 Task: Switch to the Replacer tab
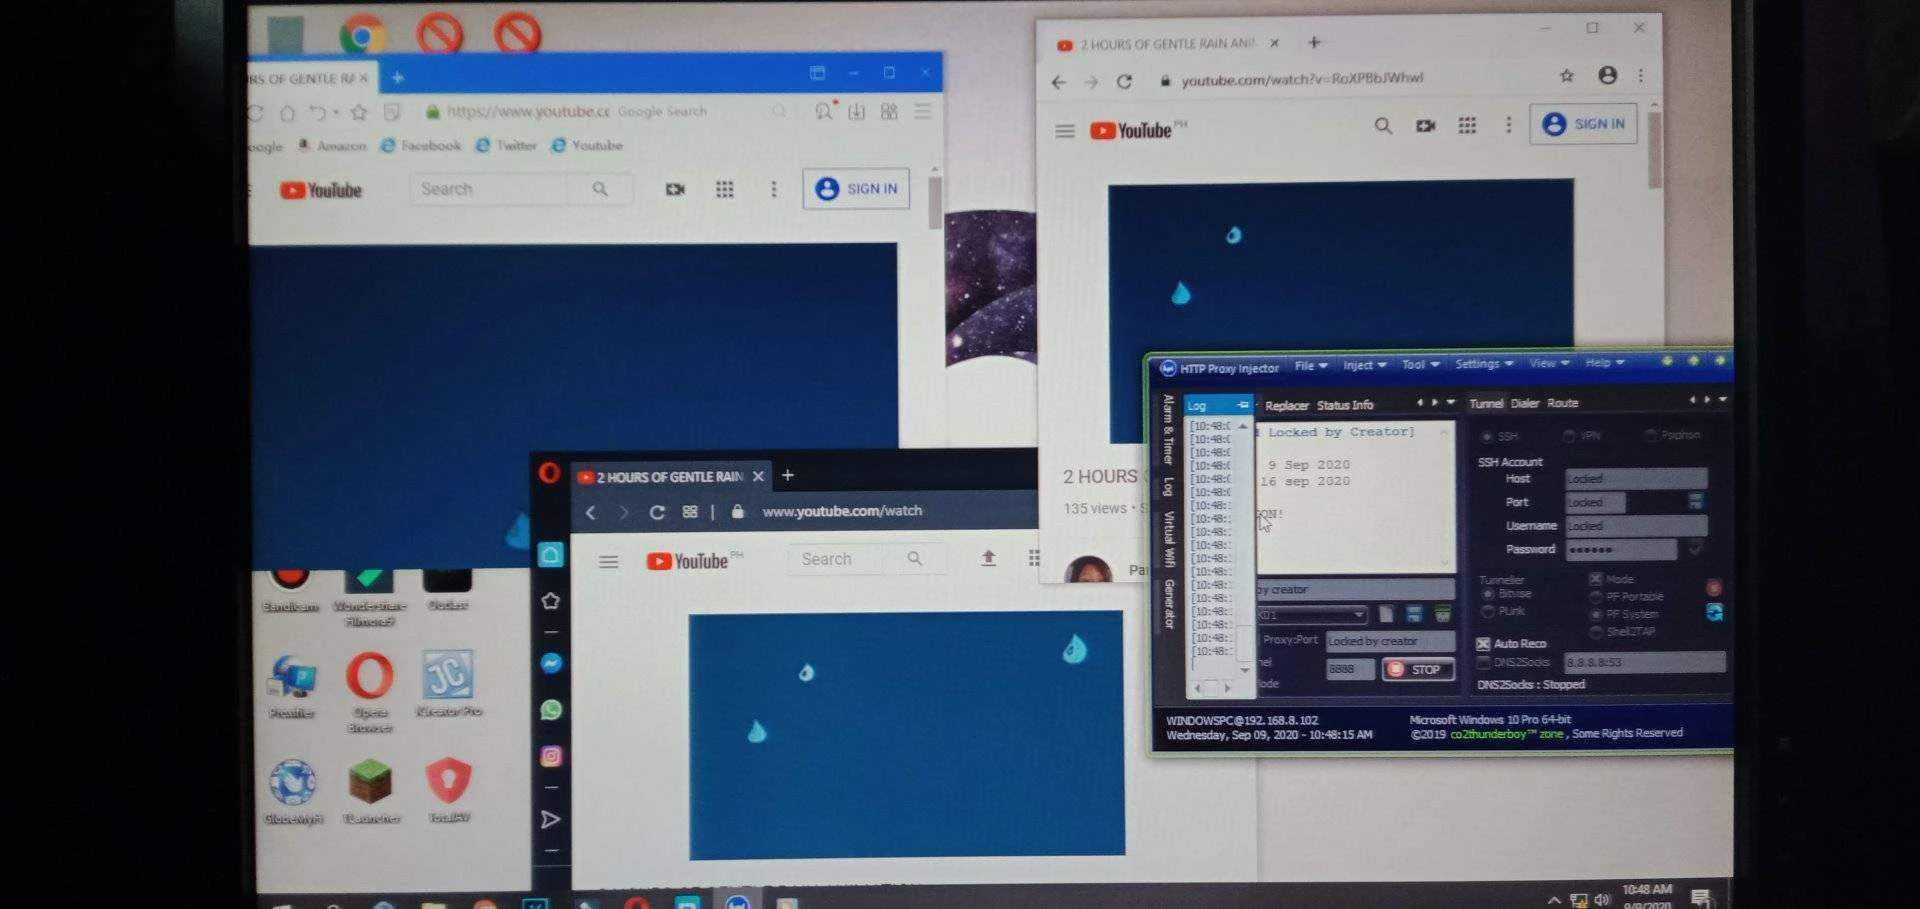coord(1287,406)
